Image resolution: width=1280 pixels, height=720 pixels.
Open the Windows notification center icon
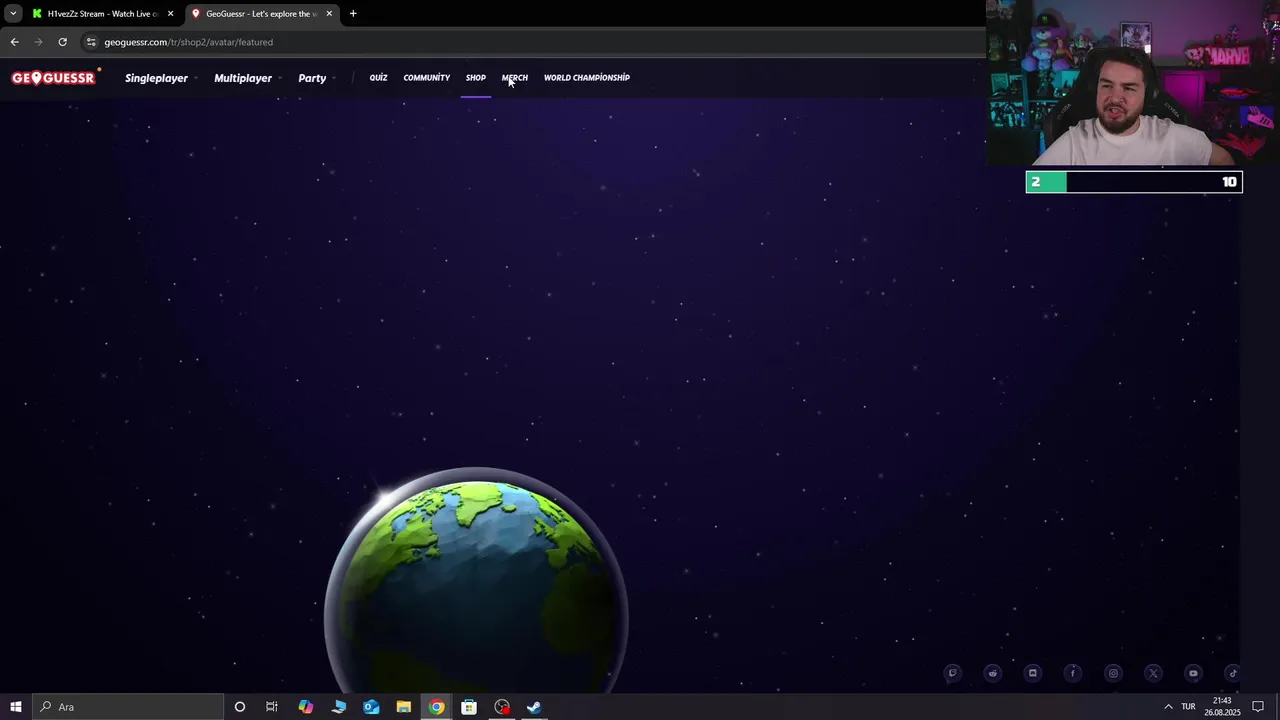pyautogui.click(x=1258, y=707)
